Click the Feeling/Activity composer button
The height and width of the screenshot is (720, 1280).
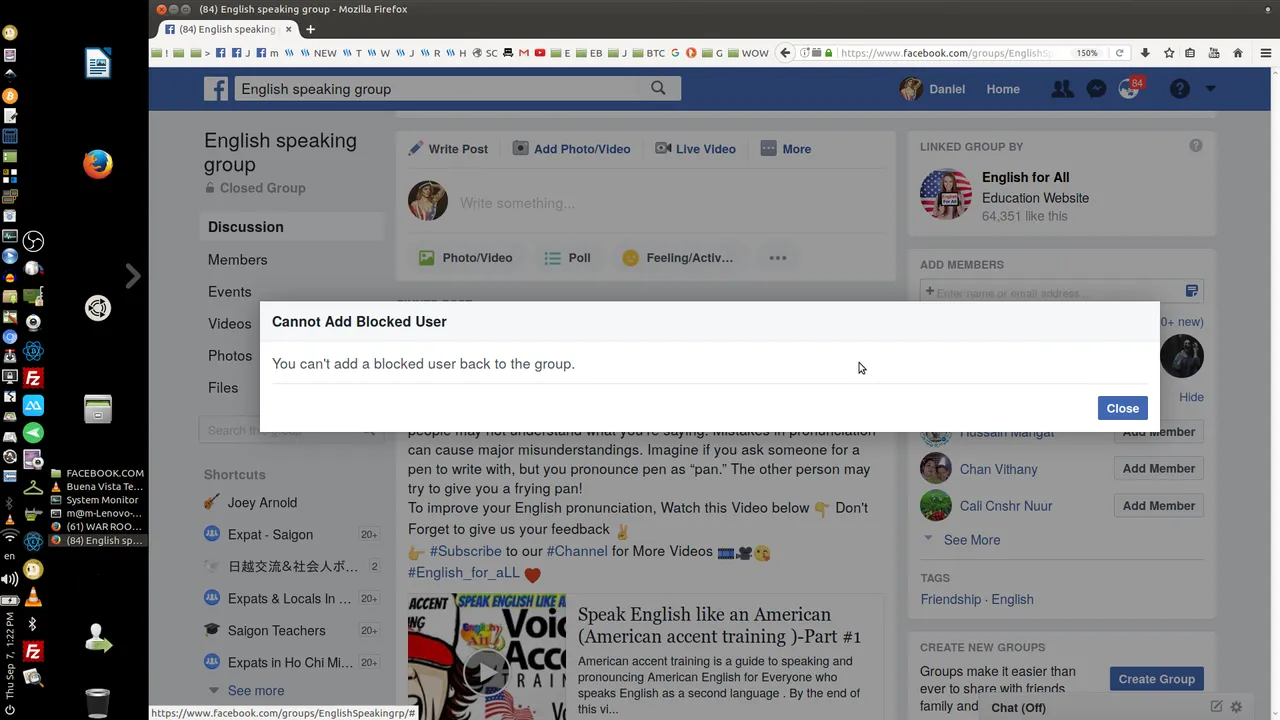[x=678, y=258]
